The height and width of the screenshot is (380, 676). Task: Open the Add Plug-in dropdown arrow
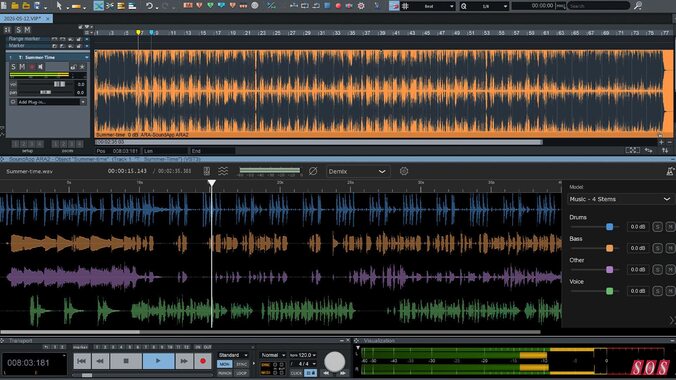(83, 102)
